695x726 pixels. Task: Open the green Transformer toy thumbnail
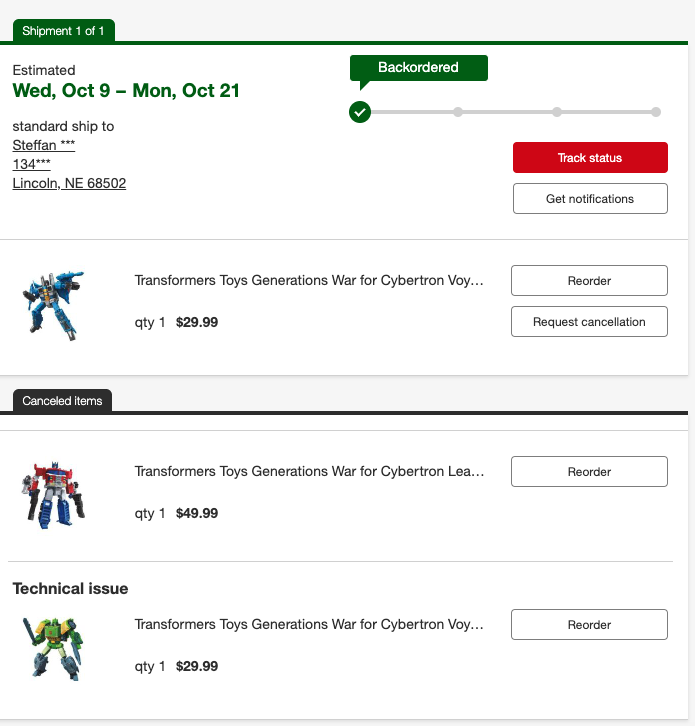pyautogui.click(x=55, y=646)
